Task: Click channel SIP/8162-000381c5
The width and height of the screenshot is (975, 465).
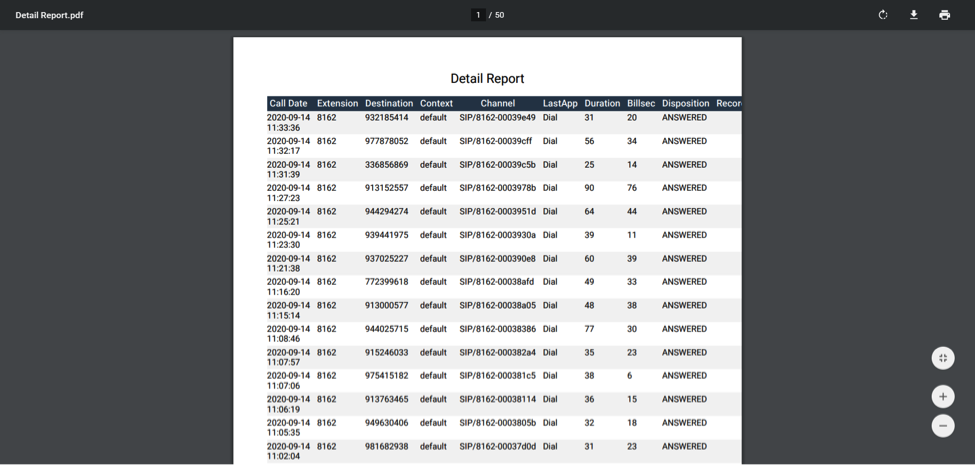Action: click(x=497, y=375)
